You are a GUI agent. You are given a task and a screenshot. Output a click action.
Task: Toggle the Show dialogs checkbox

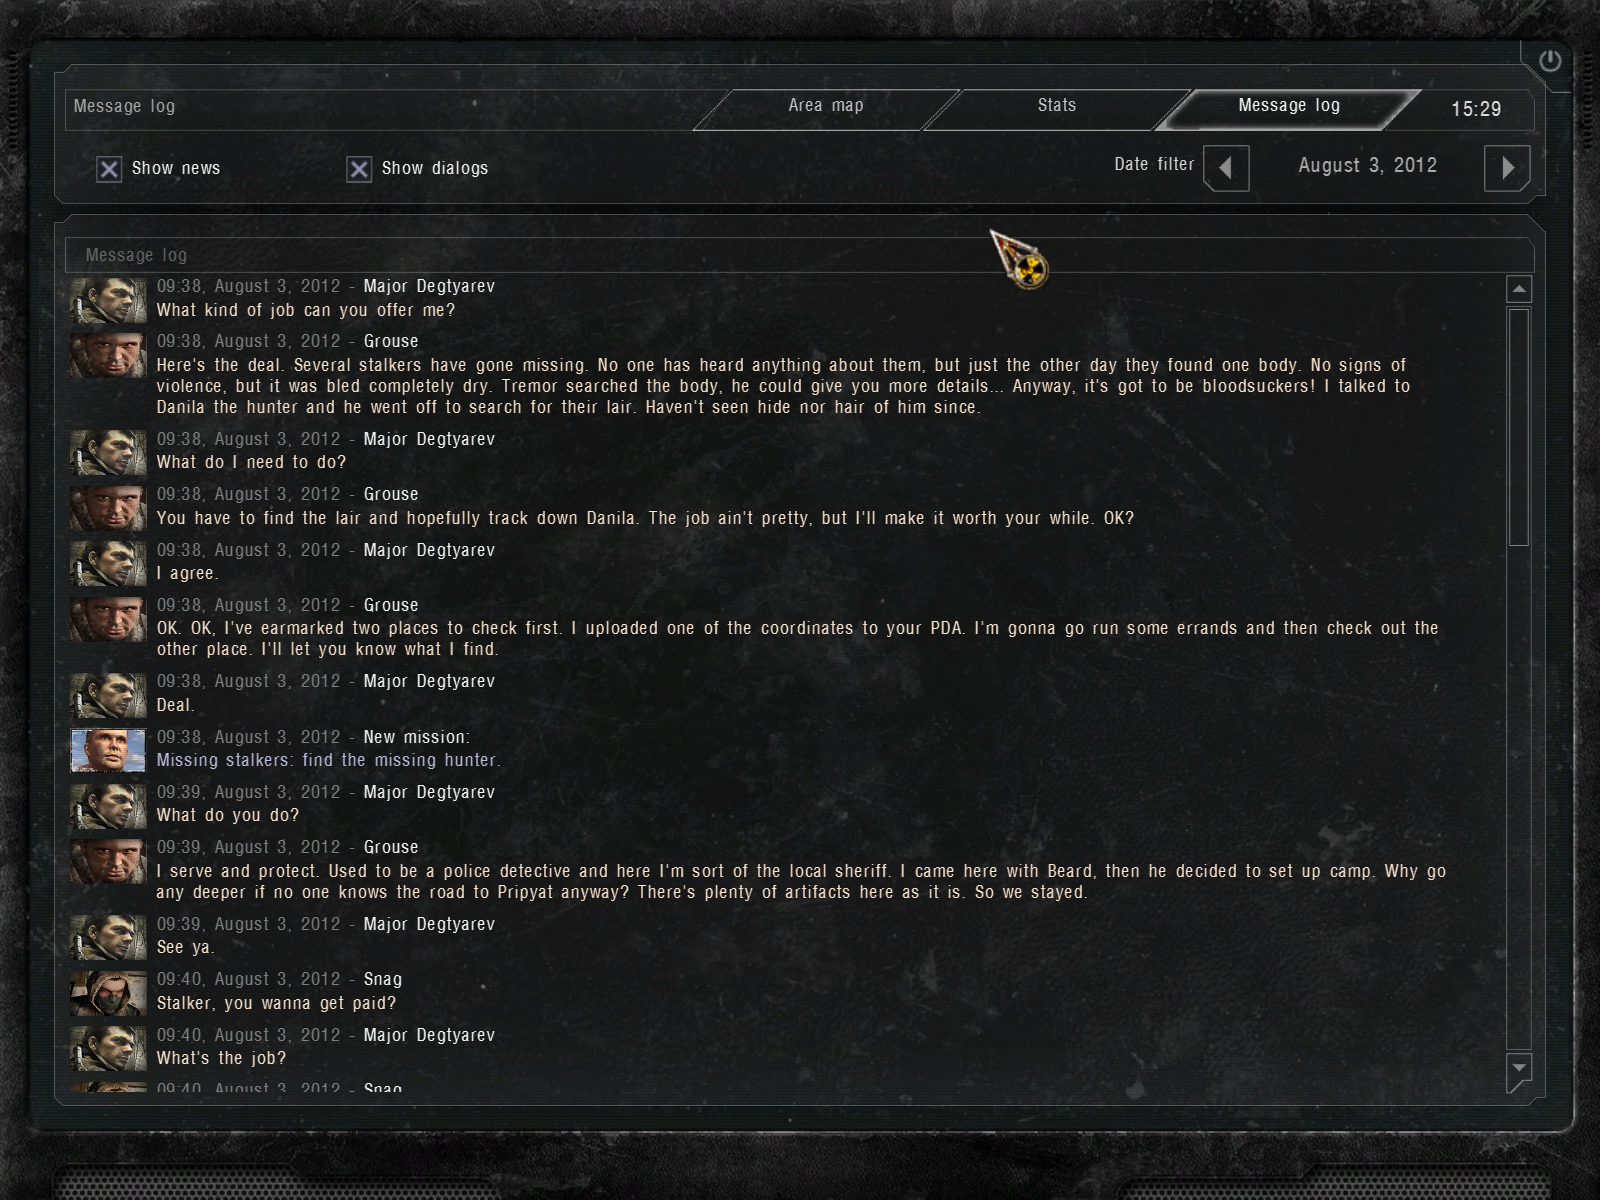pyautogui.click(x=359, y=169)
